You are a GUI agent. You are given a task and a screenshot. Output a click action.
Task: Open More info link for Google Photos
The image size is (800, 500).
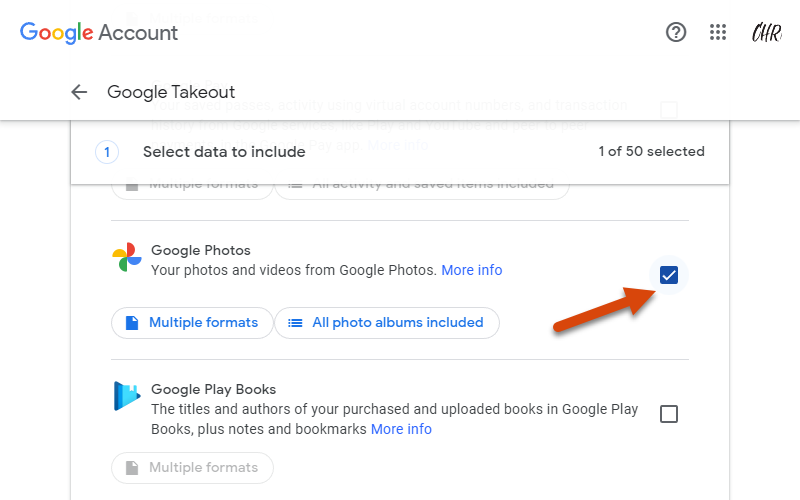point(471,270)
